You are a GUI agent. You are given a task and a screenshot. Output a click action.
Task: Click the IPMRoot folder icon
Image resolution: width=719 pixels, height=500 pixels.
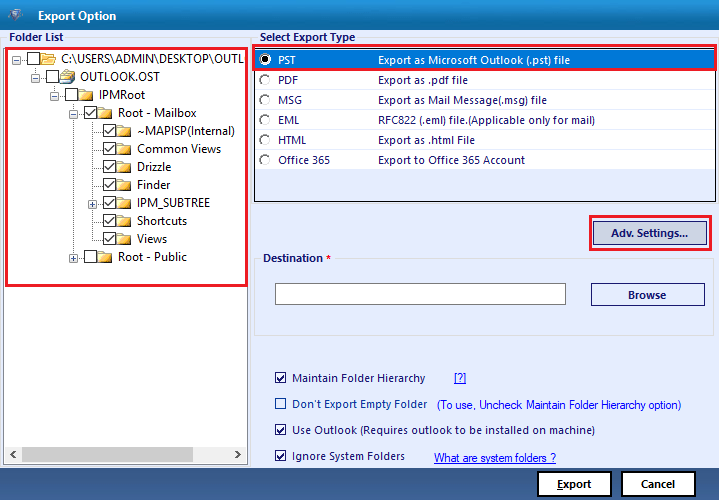[x=86, y=95]
